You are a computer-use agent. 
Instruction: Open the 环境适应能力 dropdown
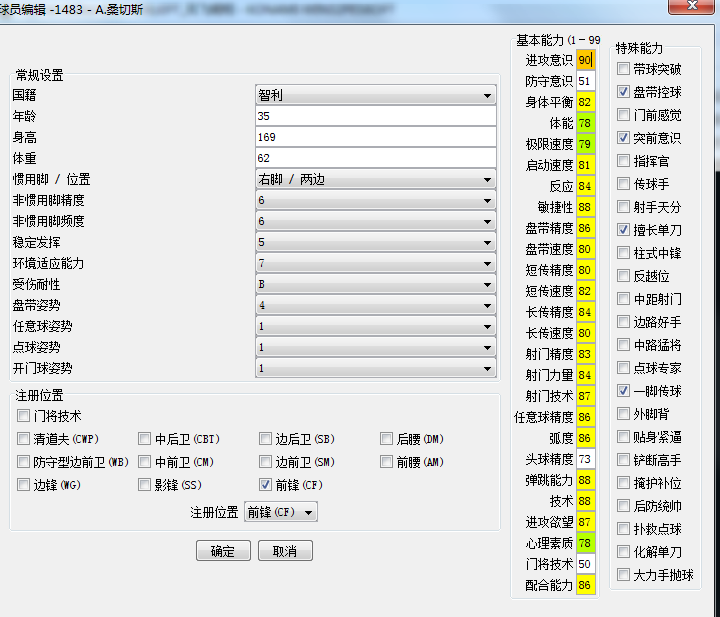coord(376,264)
